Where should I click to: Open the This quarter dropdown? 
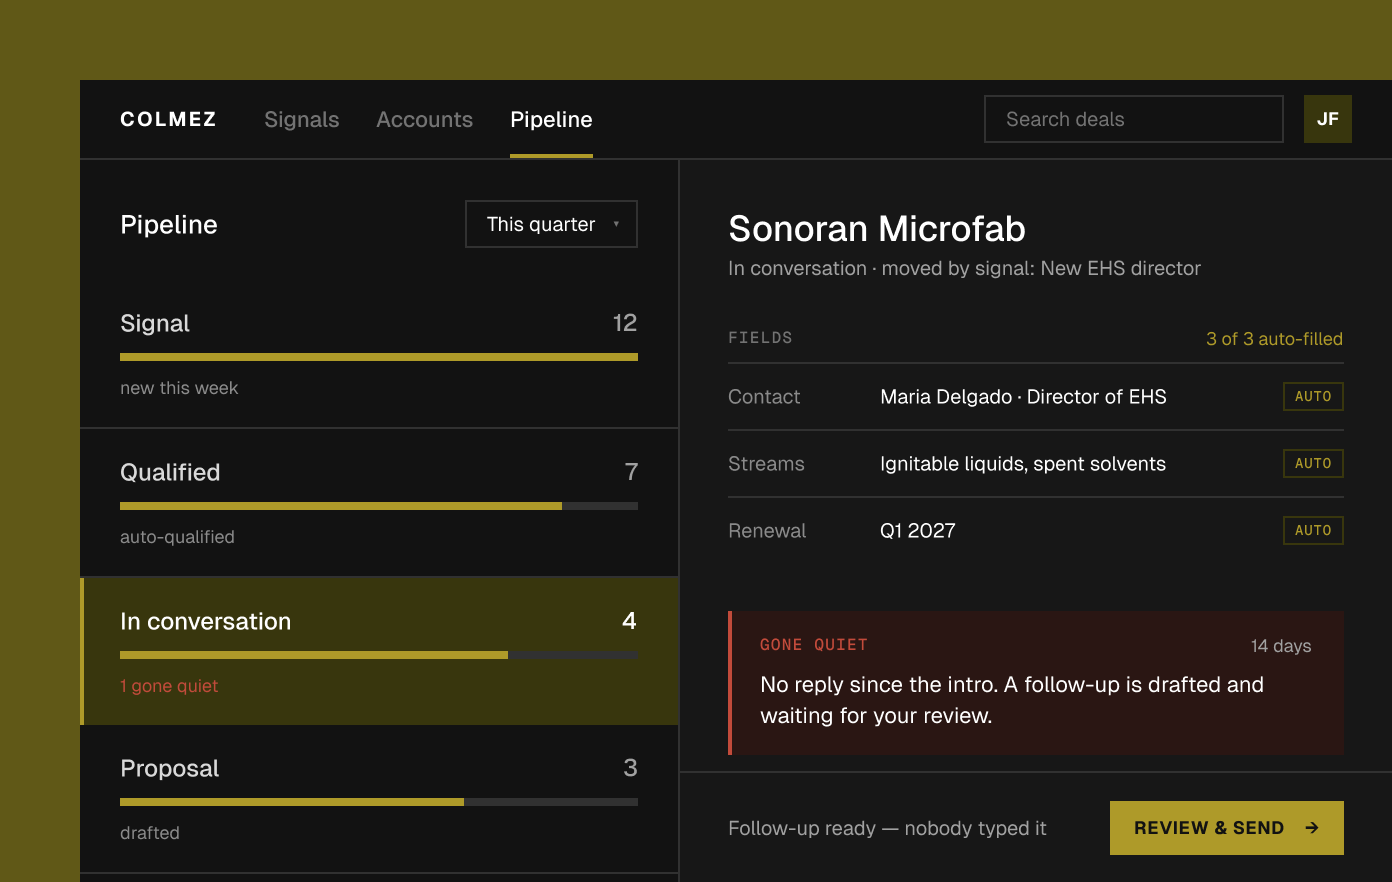[x=551, y=224]
